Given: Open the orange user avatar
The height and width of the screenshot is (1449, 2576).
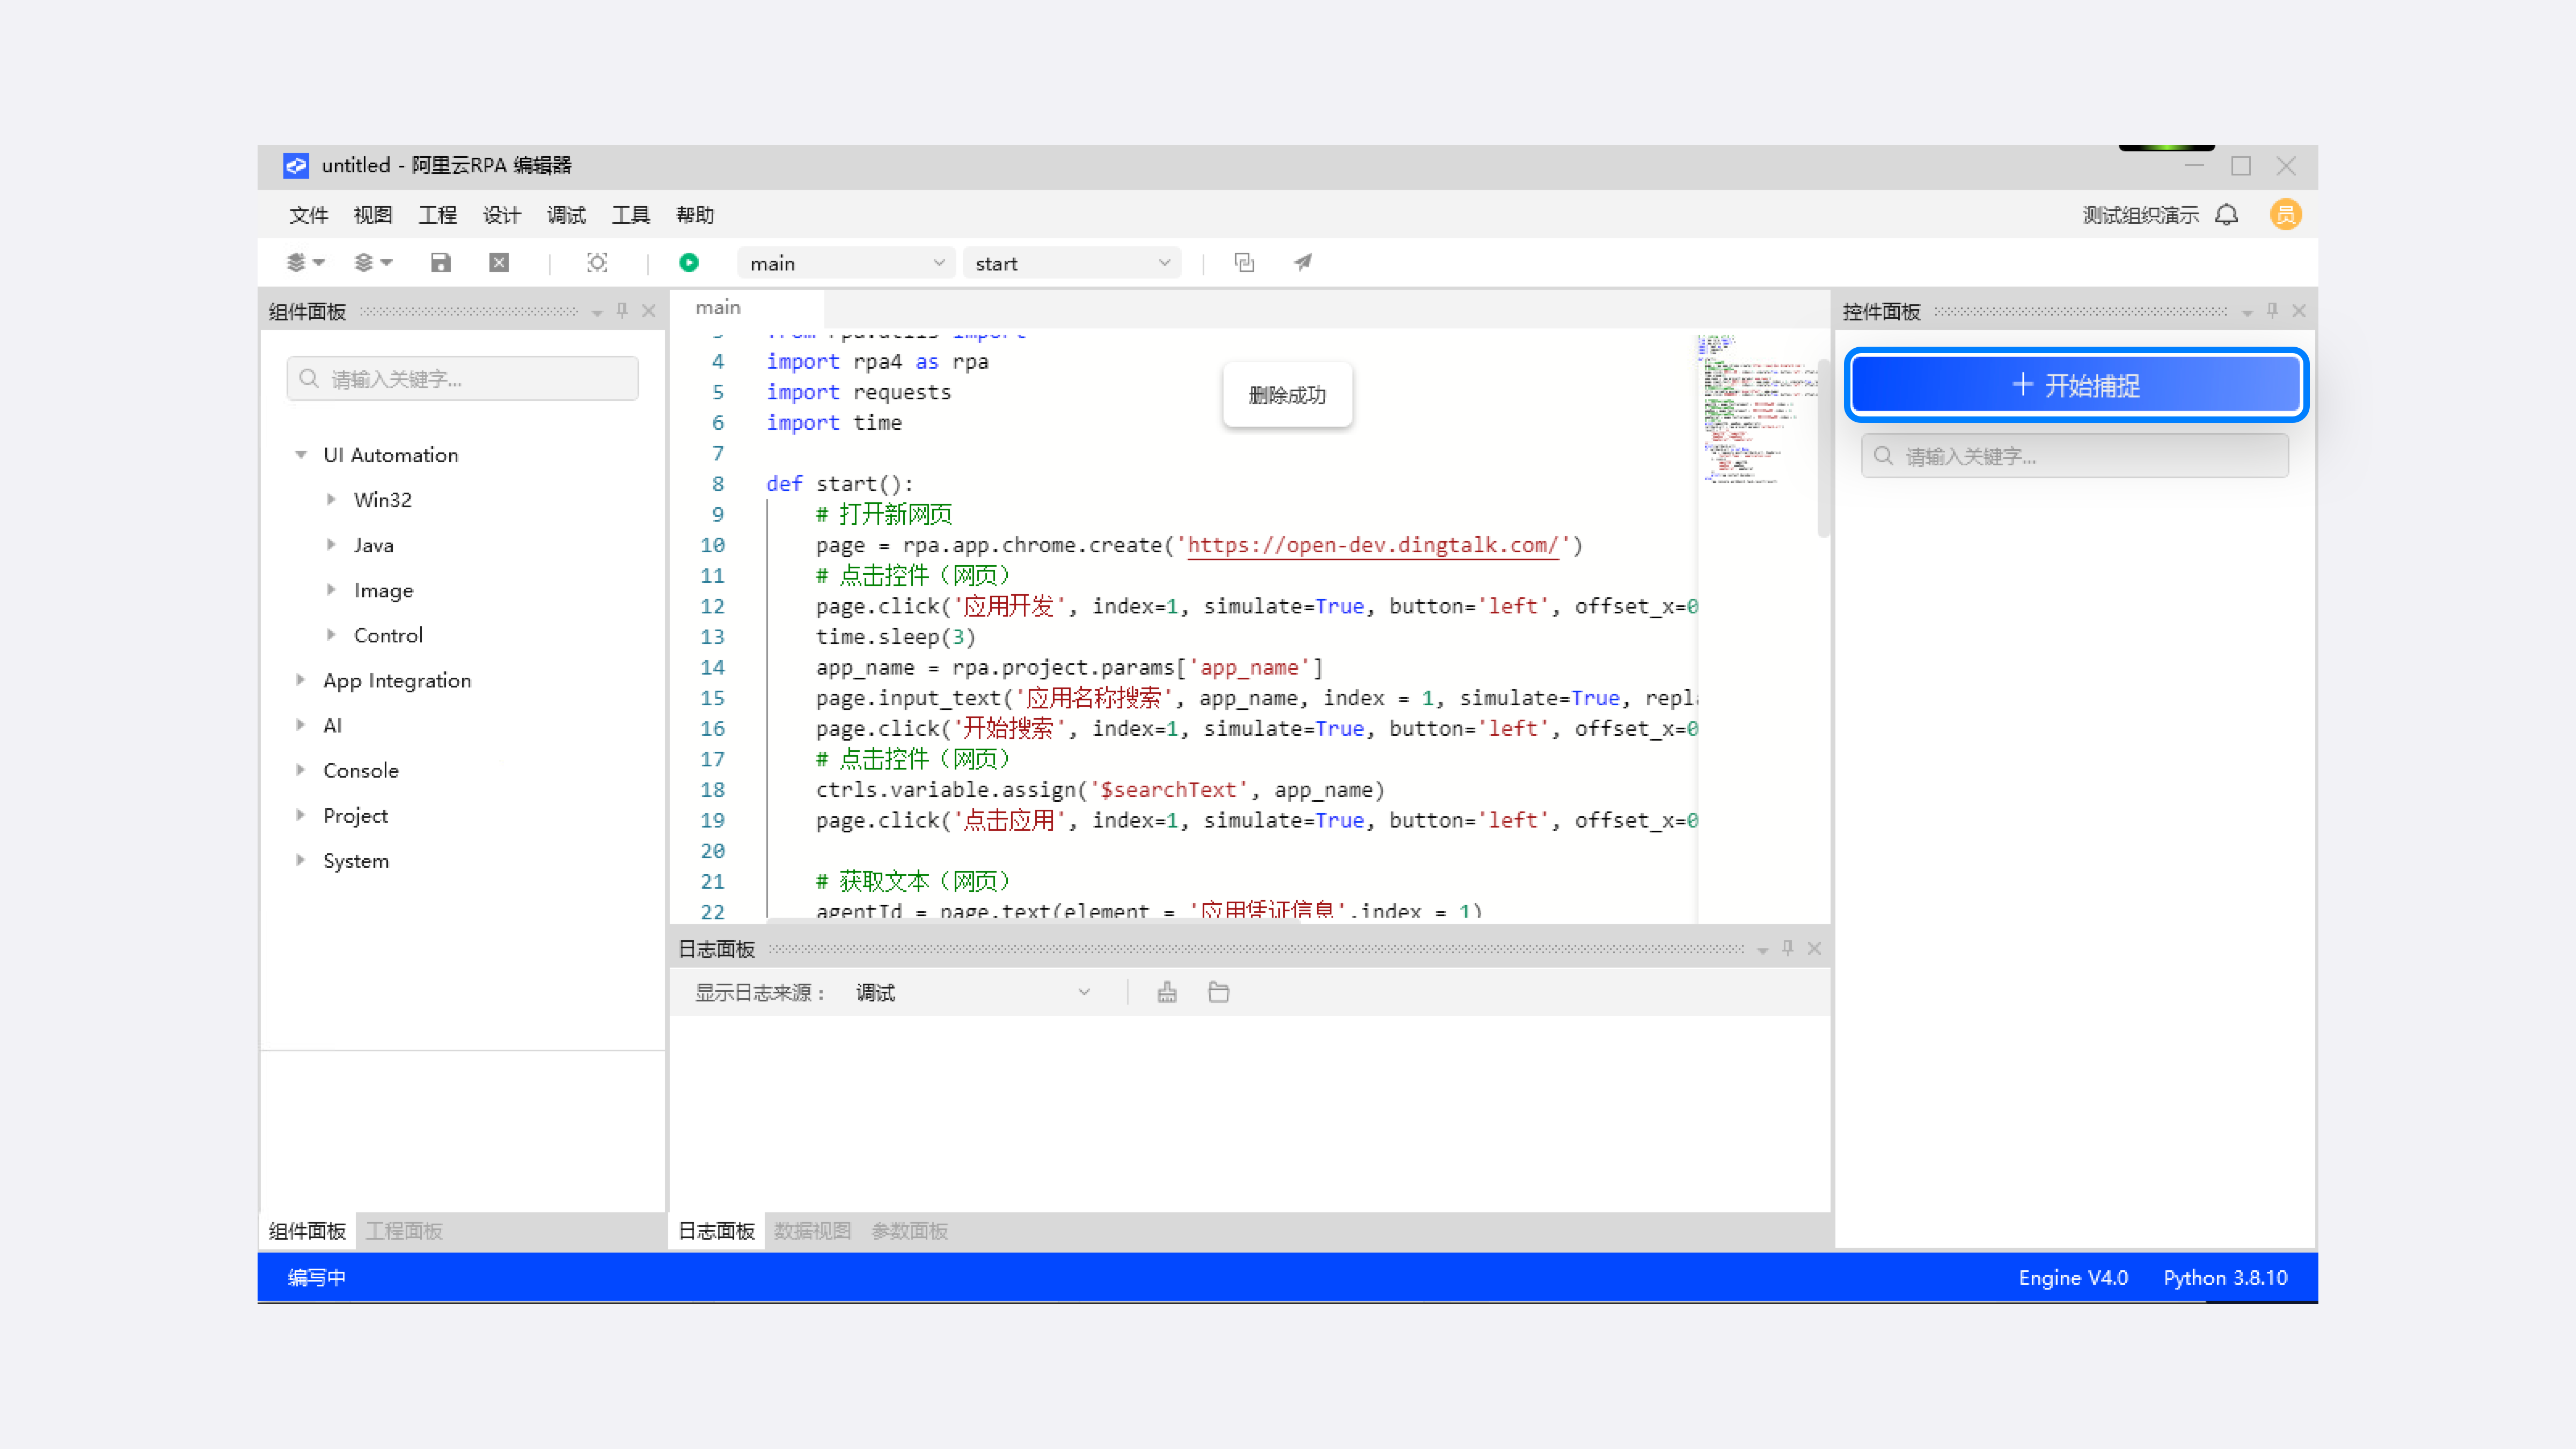Looking at the screenshot, I should coord(2286,215).
